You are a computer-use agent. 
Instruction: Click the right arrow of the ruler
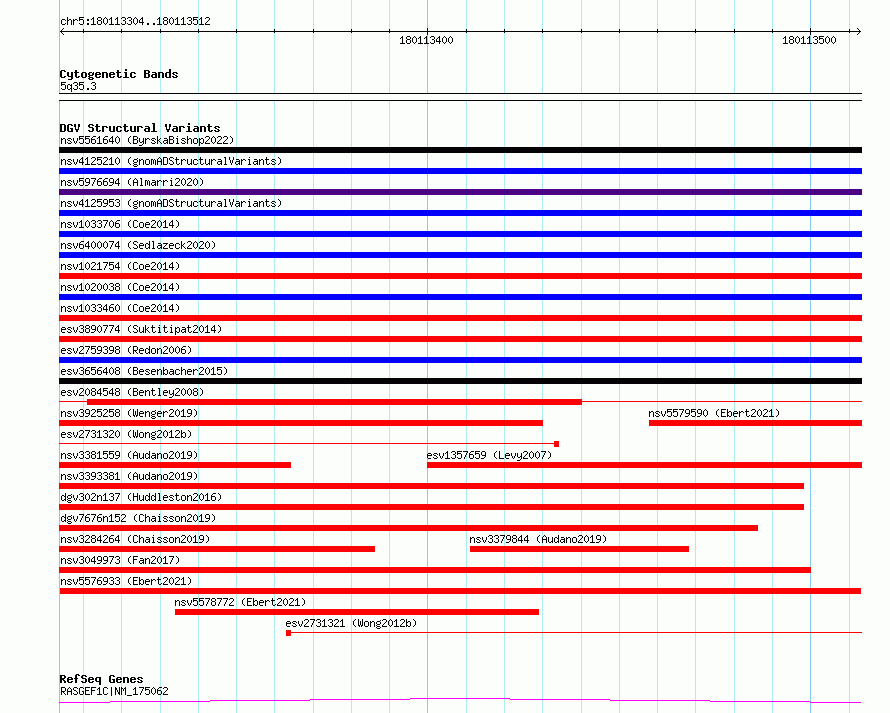click(858, 31)
